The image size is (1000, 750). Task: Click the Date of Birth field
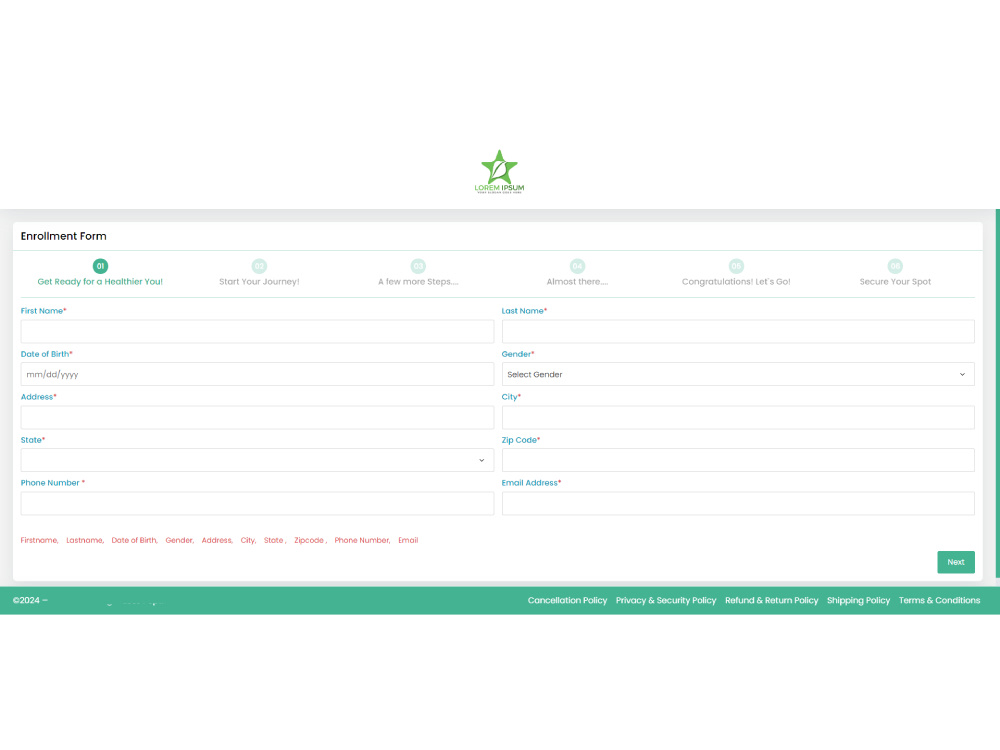(257, 374)
